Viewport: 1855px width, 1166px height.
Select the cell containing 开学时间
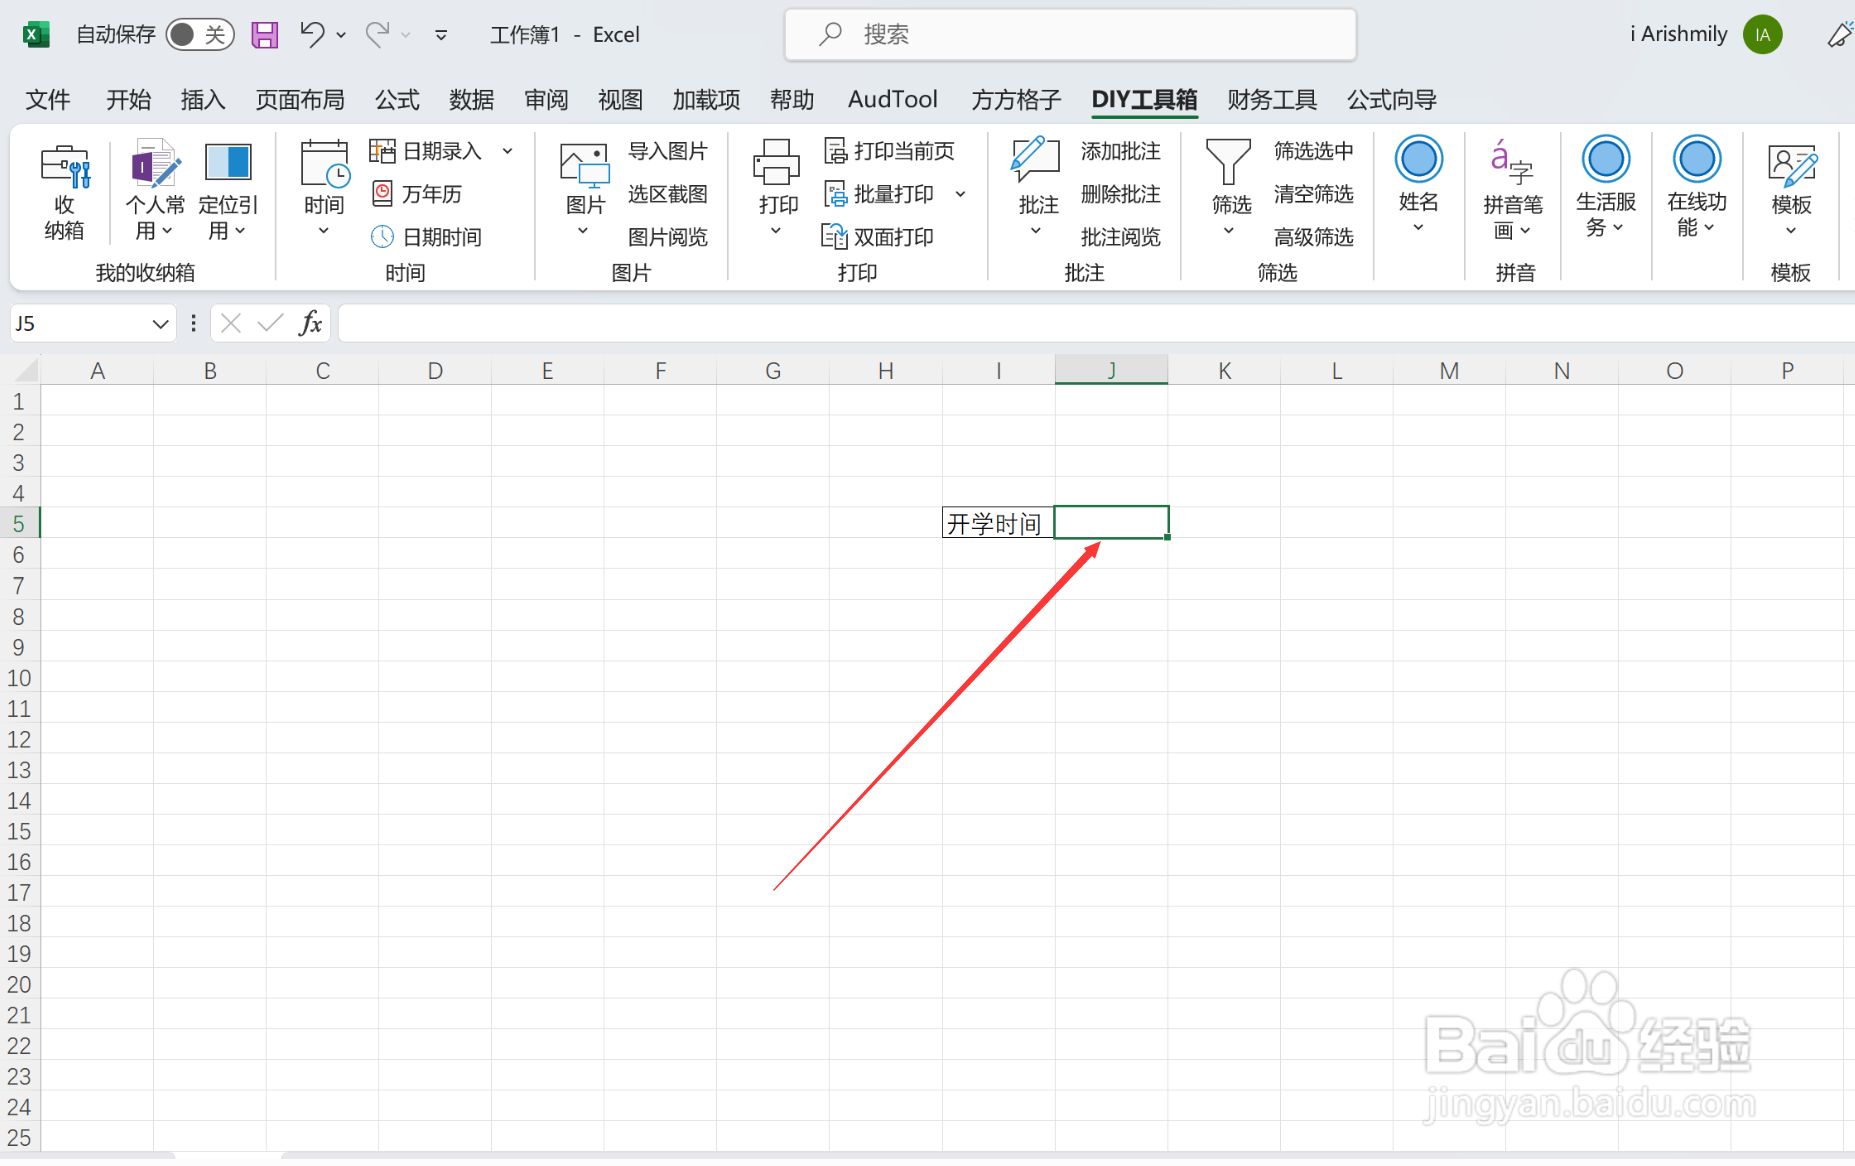click(998, 523)
